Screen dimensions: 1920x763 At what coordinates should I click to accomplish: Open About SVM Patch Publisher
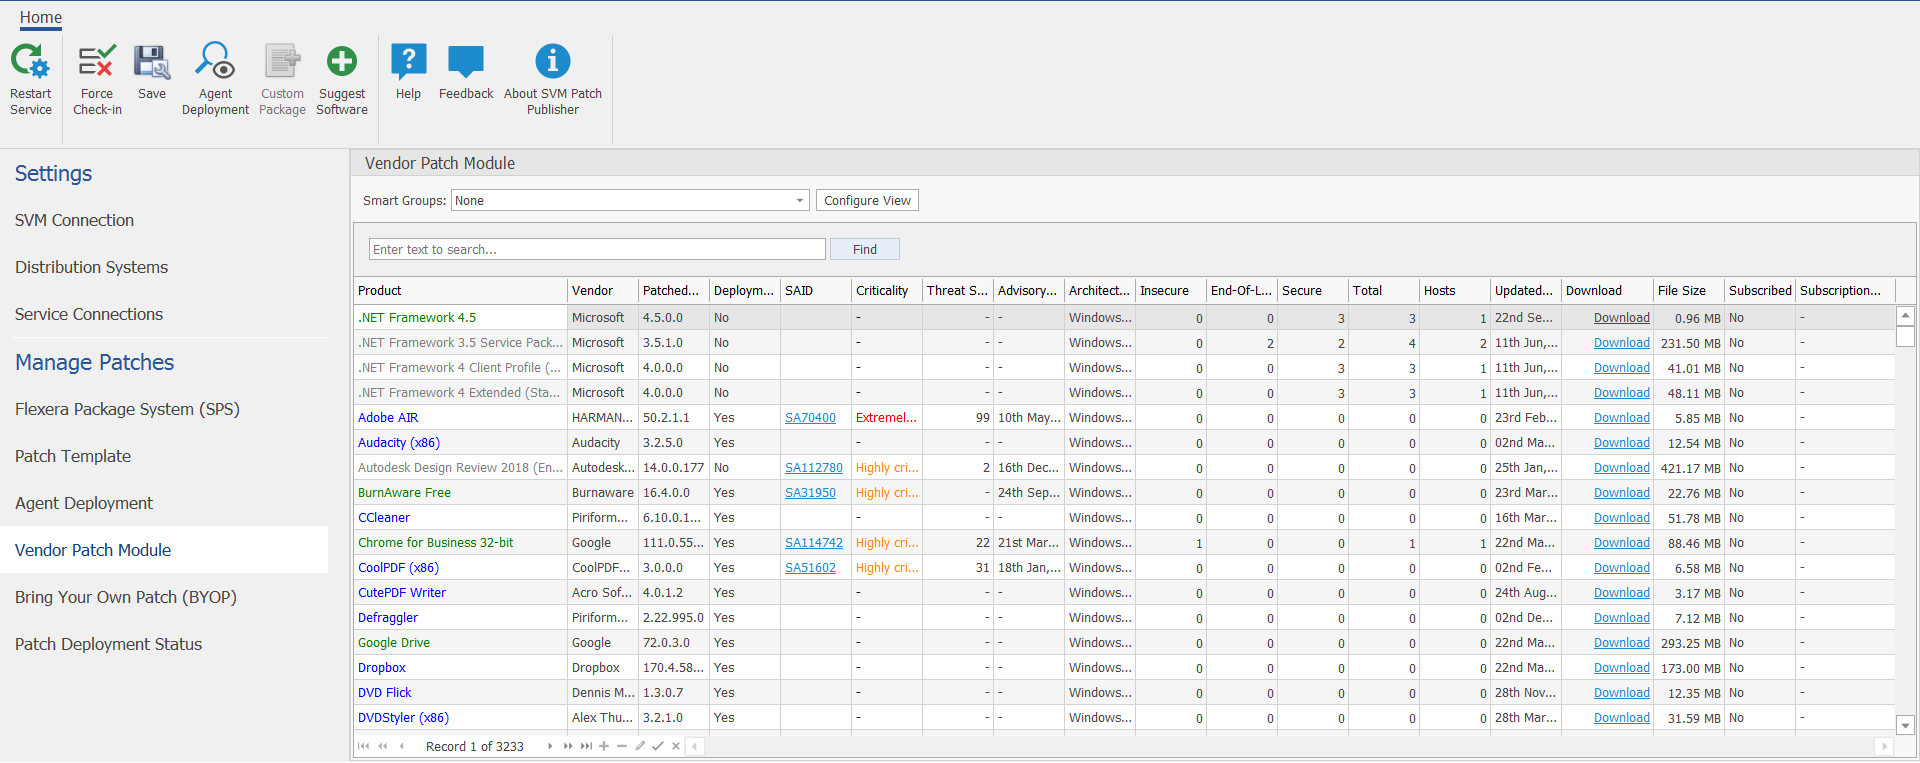pos(553,62)
